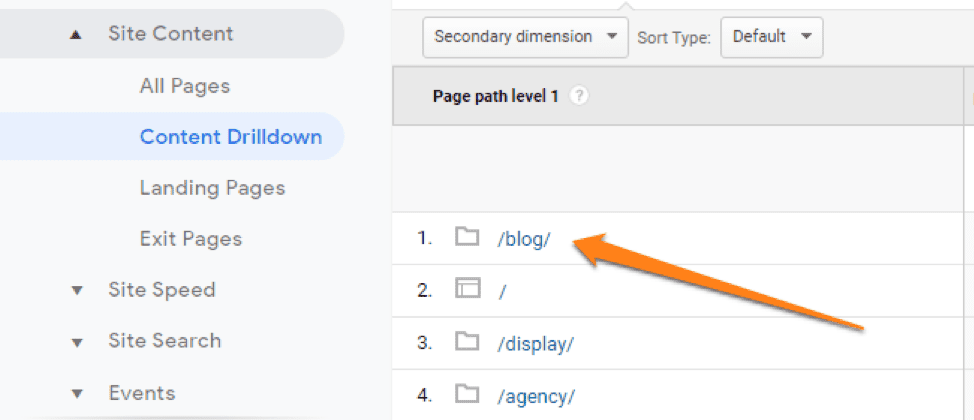The width and height of the screenshot is (974, 420).
Task: Drill into the /display/ path link
Action: [x=535, y=343]
